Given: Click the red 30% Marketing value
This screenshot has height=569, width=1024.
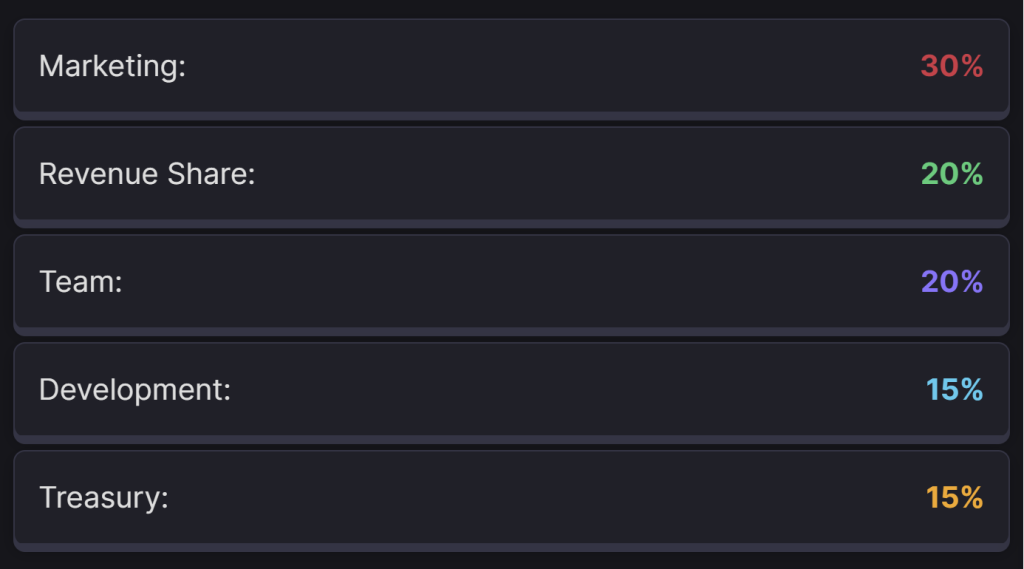Looking at the screenshot, I should point(951,67).
